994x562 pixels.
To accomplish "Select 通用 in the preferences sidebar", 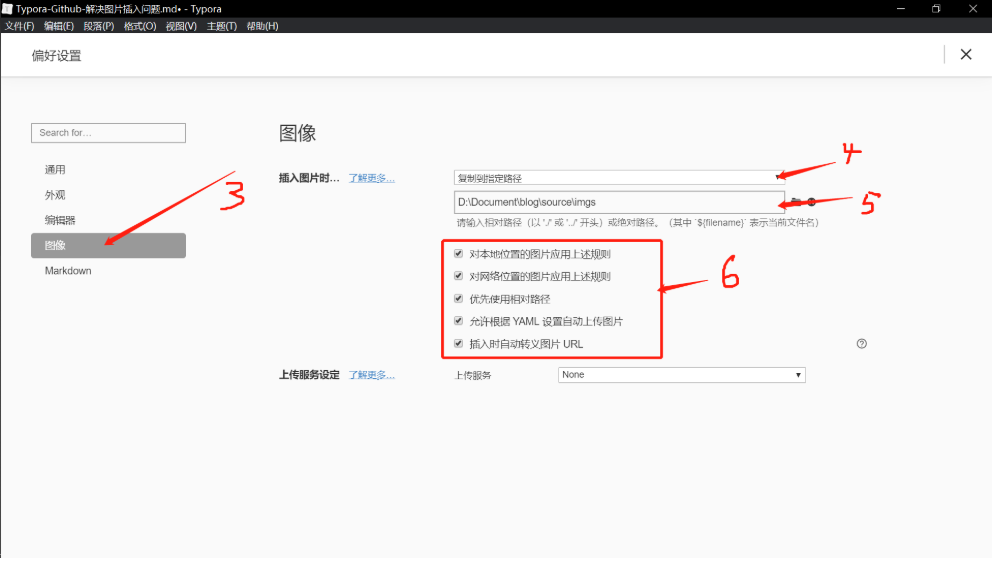I will (108, 170).
